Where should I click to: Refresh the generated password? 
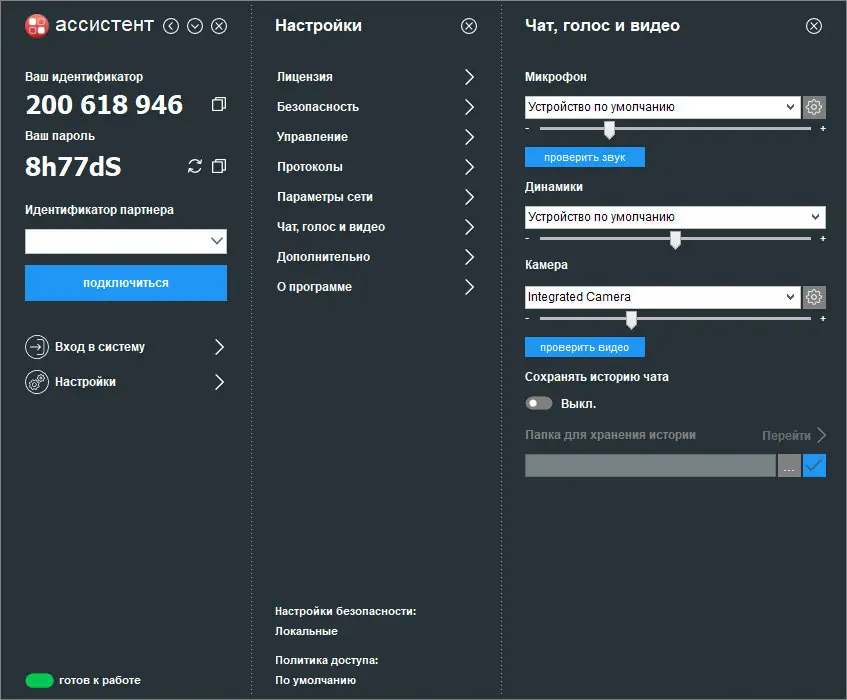(x=195, y=166)
